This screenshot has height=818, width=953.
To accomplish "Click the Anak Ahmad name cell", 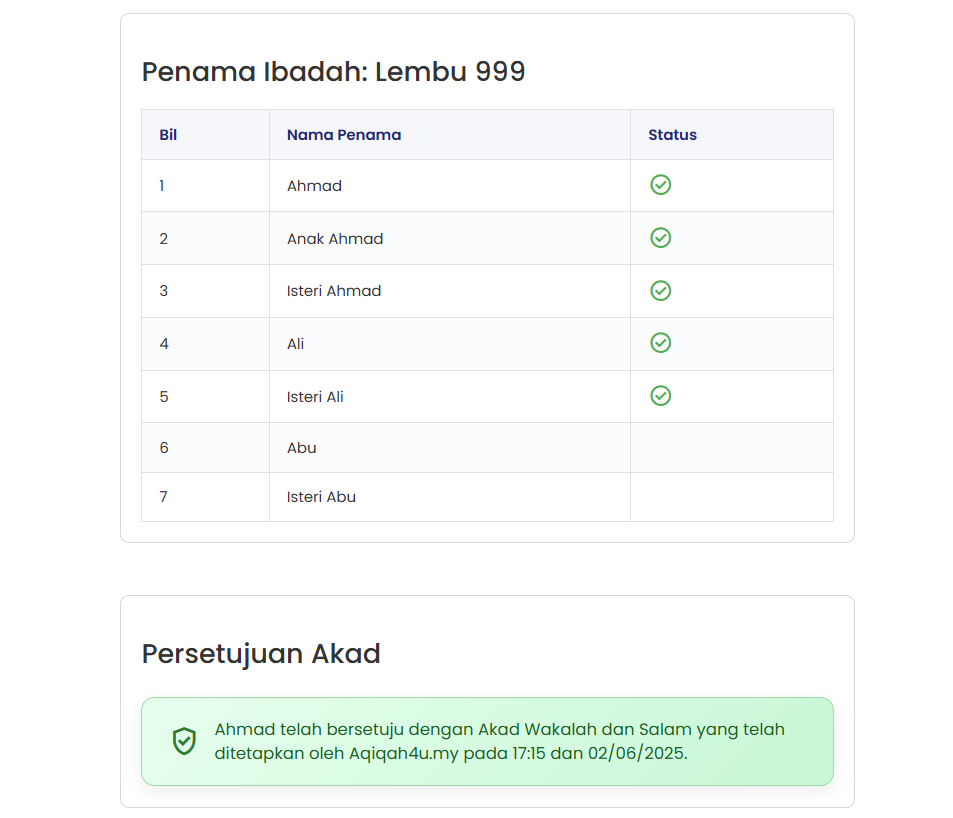I will (335, 239).
